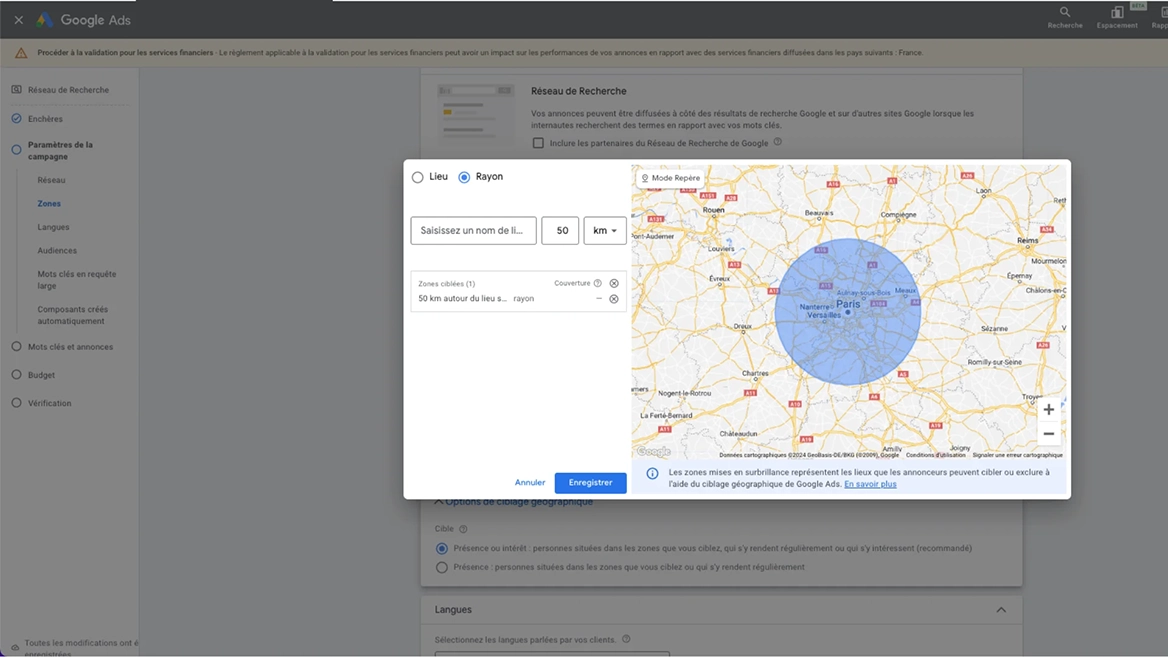The width and height of the screenshot is (1168, 657).
Task: Click the 50 km autour du lieu zone row
Action: [x=518, y=299]
